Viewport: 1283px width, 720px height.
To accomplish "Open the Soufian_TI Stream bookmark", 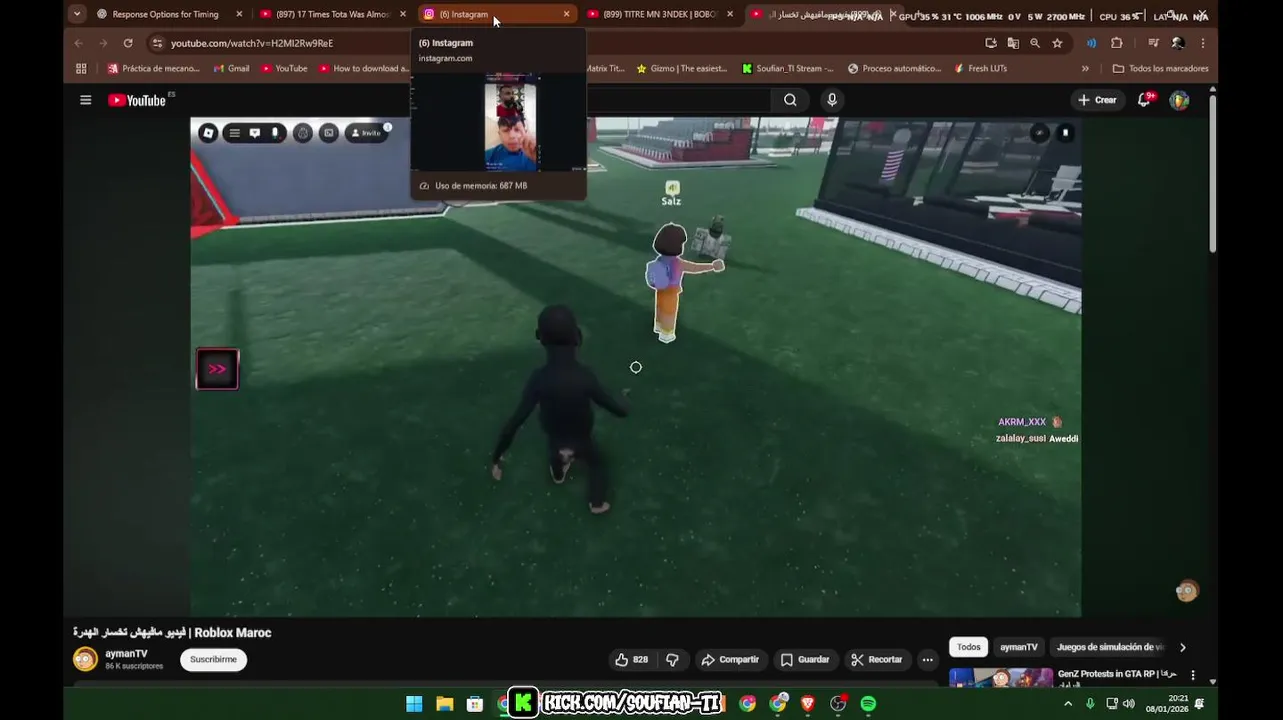I will 787,69.
